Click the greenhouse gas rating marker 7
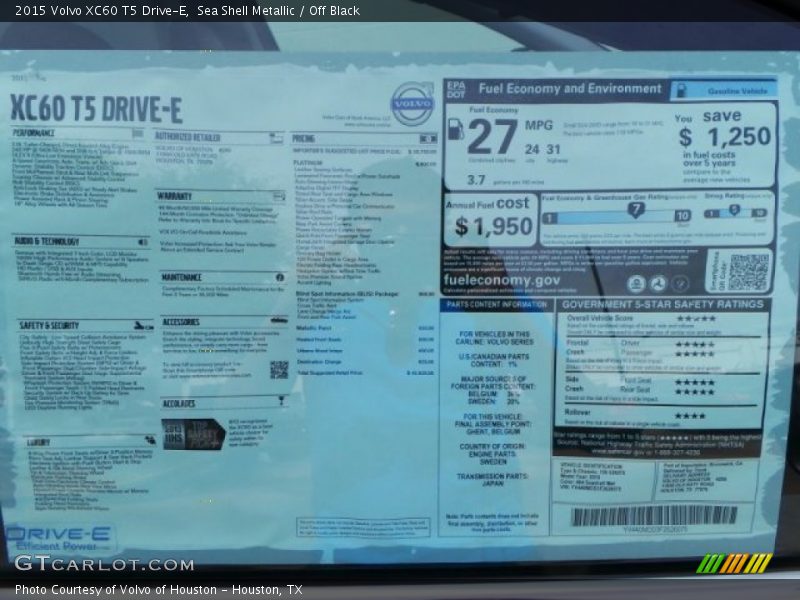Screen dimensions: 800x600 point(636,210)
